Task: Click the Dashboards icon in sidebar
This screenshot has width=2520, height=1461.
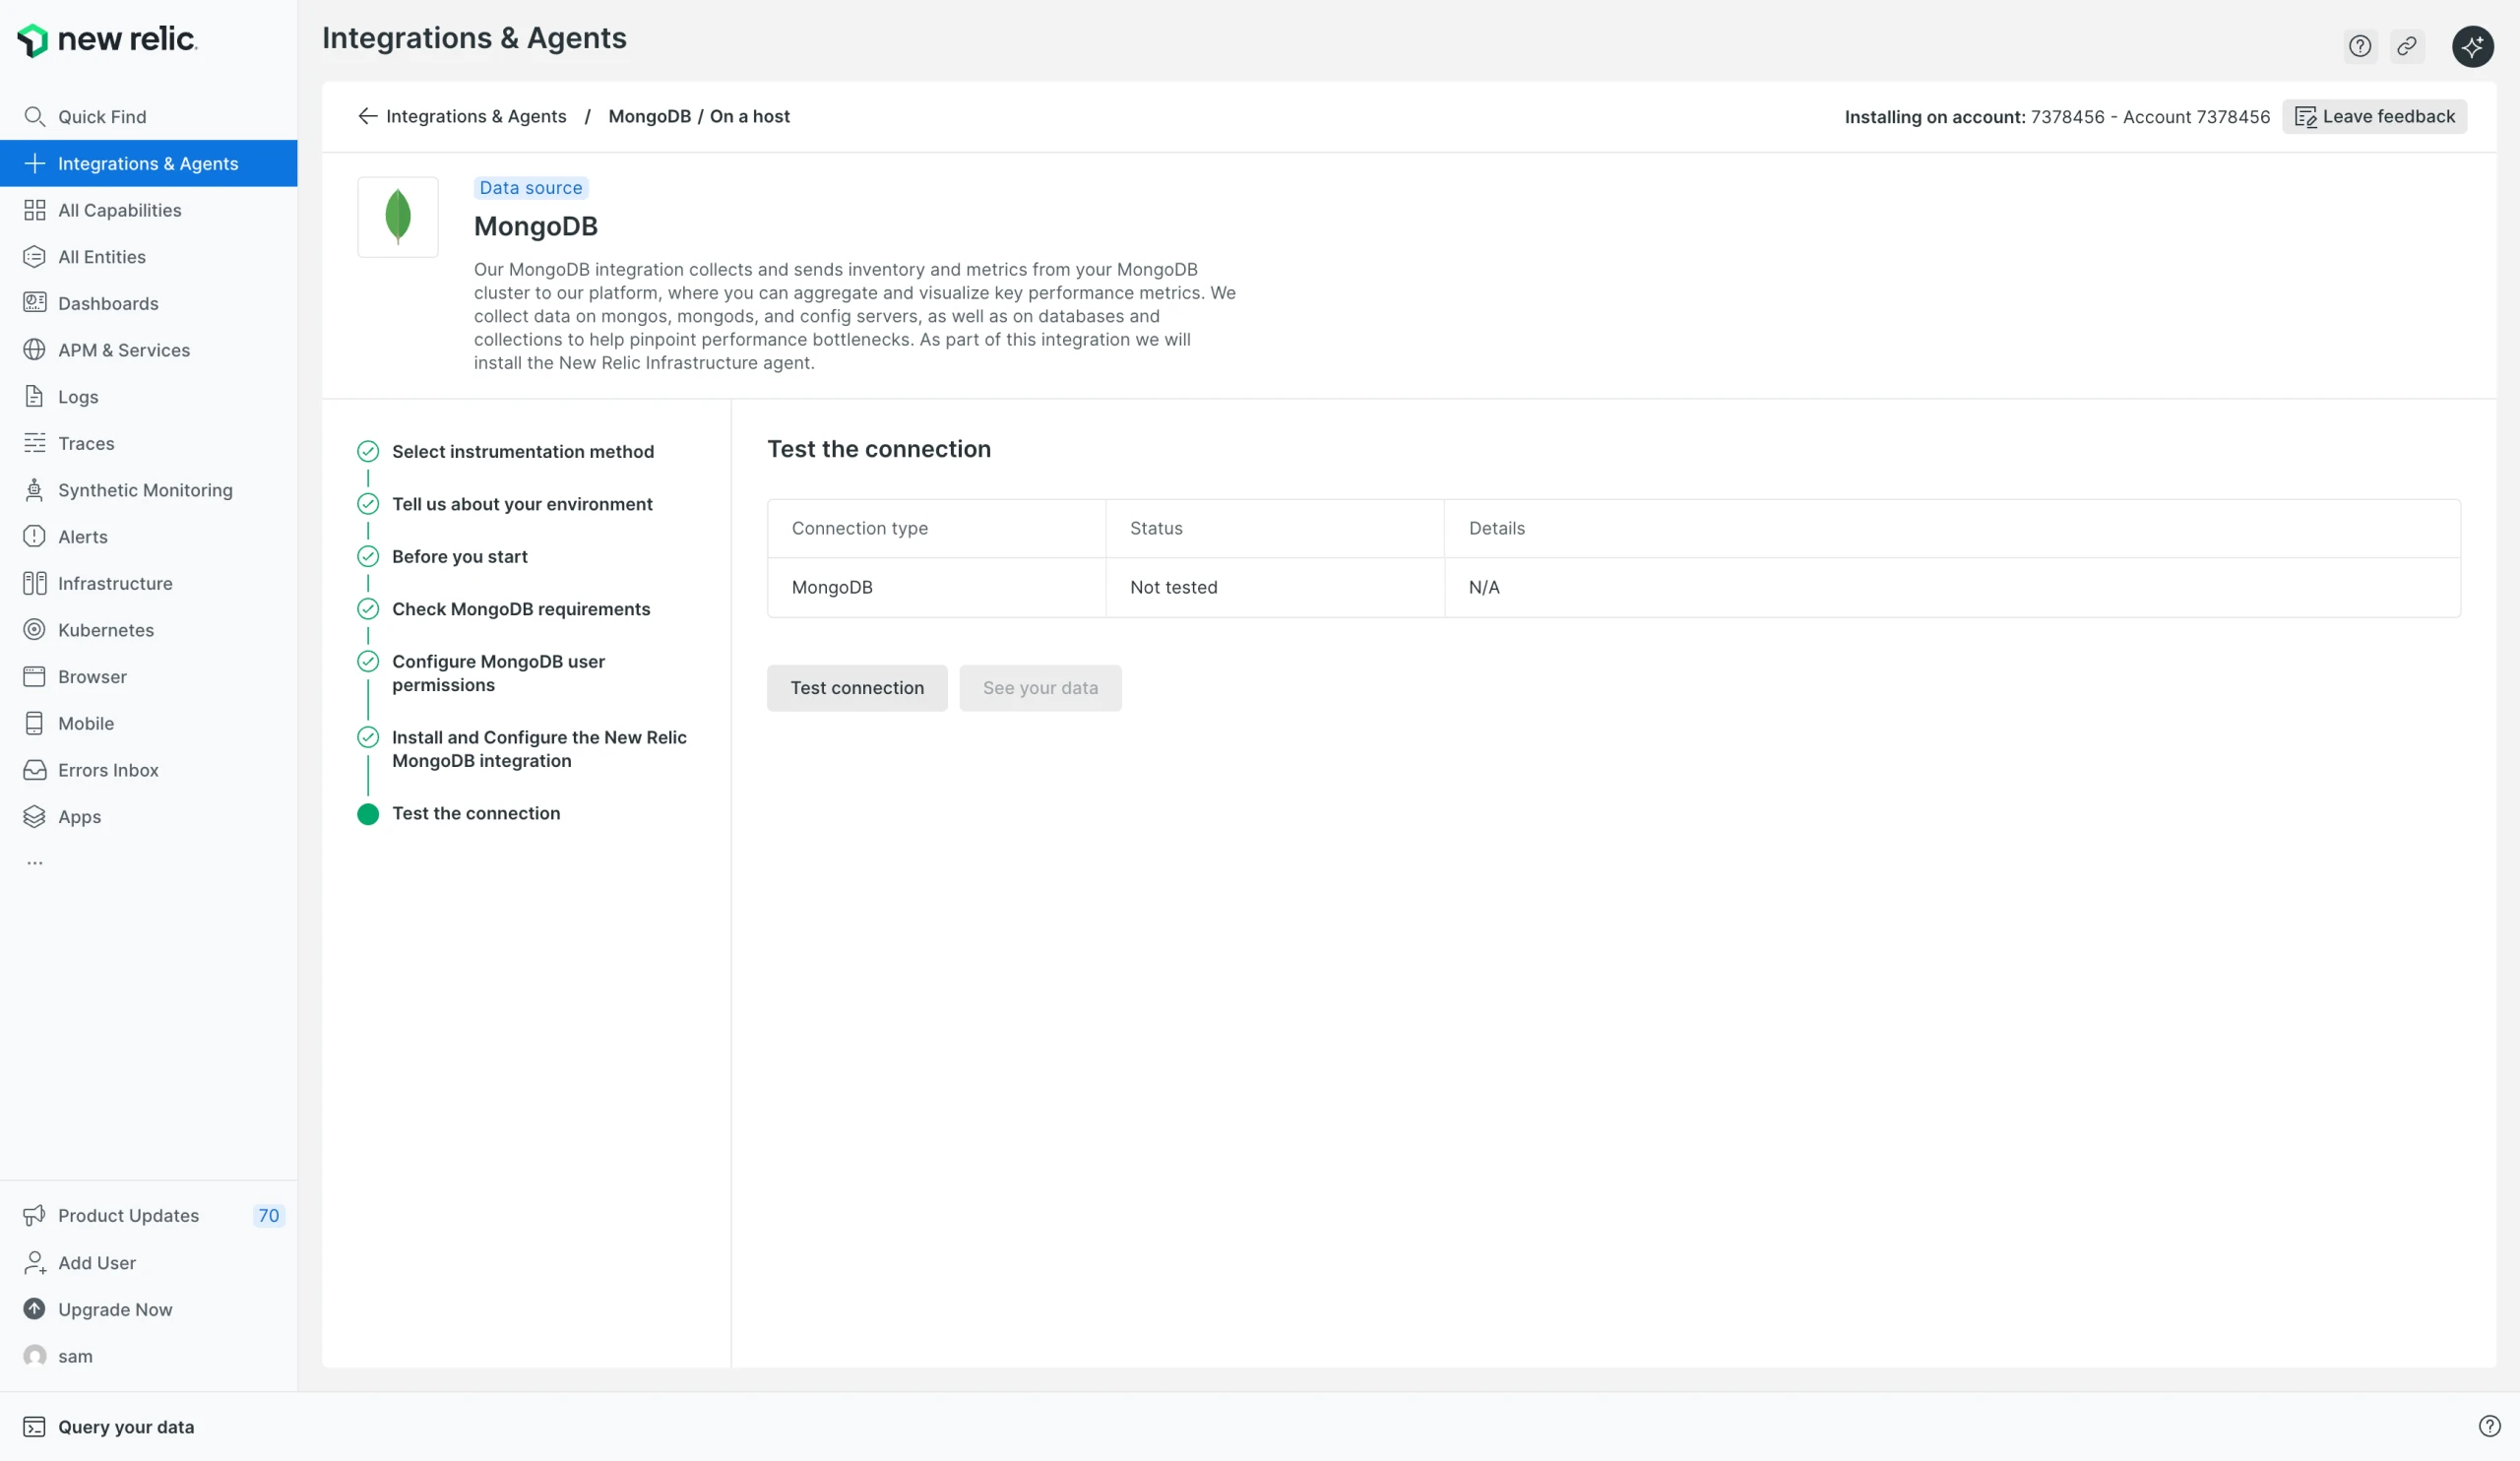Action: [34, 303]
